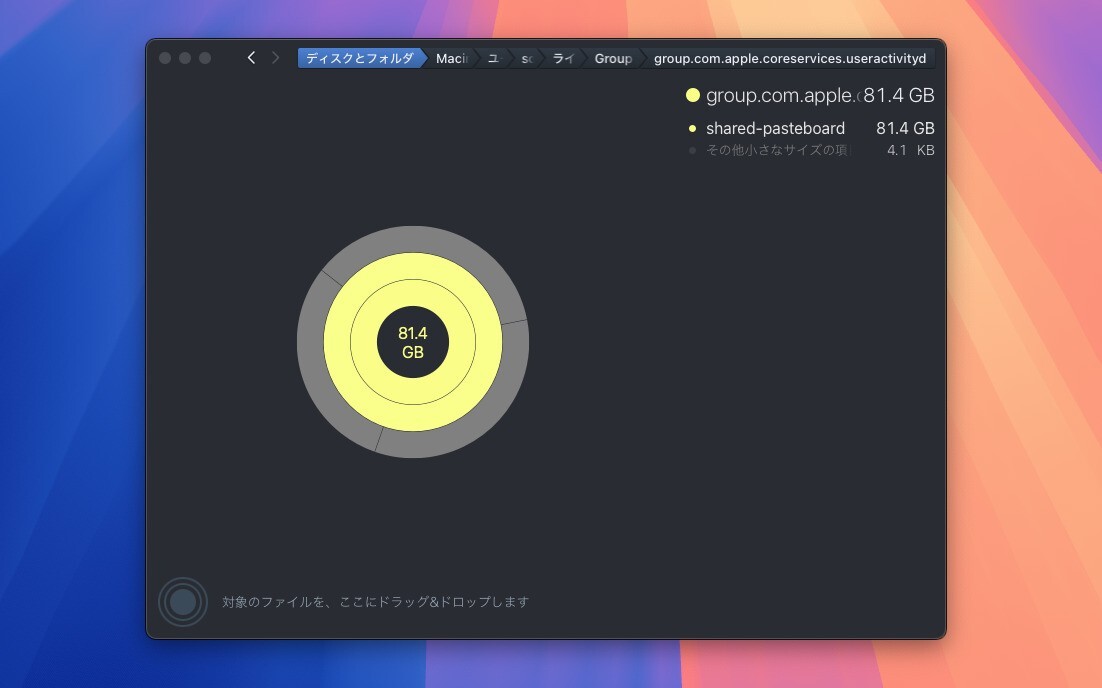Image resolution: width=1102 pixels, height=688 pixels.
Task: Click the group.com.apple.coreservices.useractivityd breadcrumb
Action: click(x=789, y=58)
